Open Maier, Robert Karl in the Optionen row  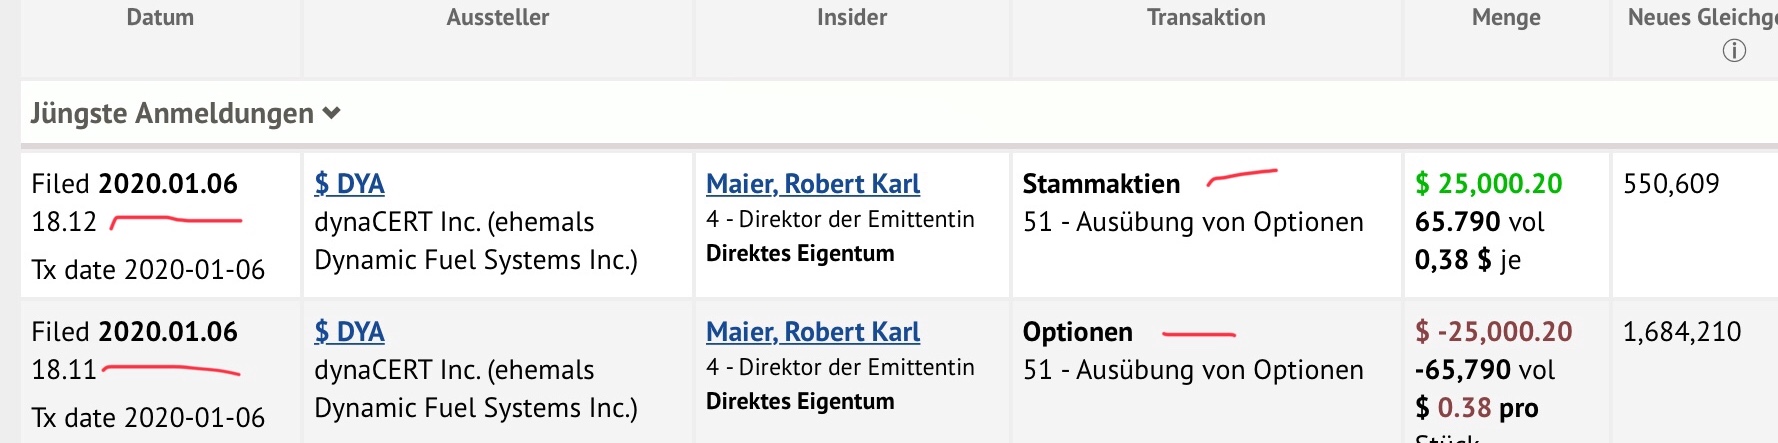(813, 332)
